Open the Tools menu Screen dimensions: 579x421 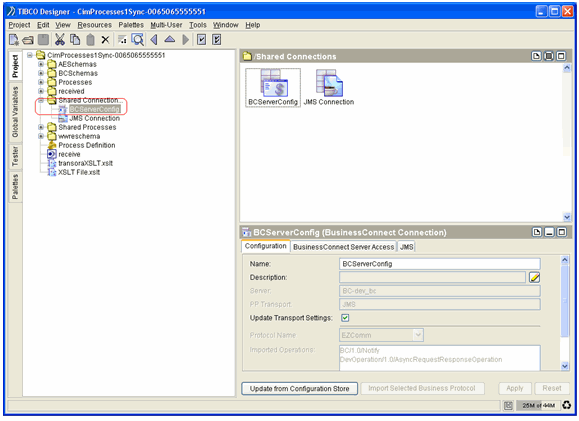point(198,25)
